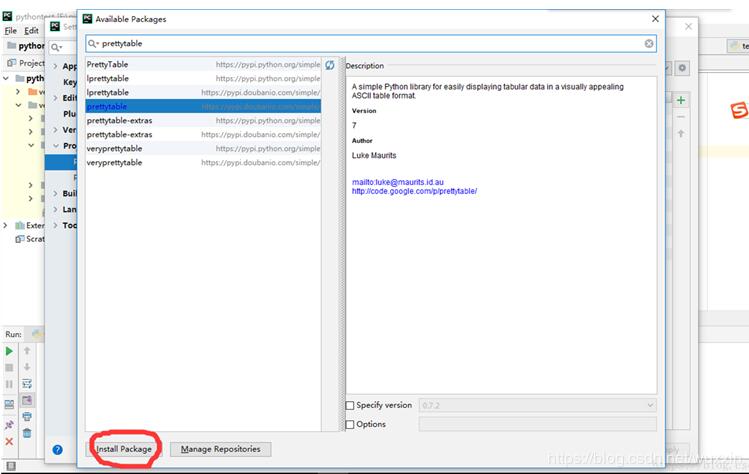Click the up arrow icon in the Run panel
The height and width of the screenshot is (474, 749).
(27, 351)
